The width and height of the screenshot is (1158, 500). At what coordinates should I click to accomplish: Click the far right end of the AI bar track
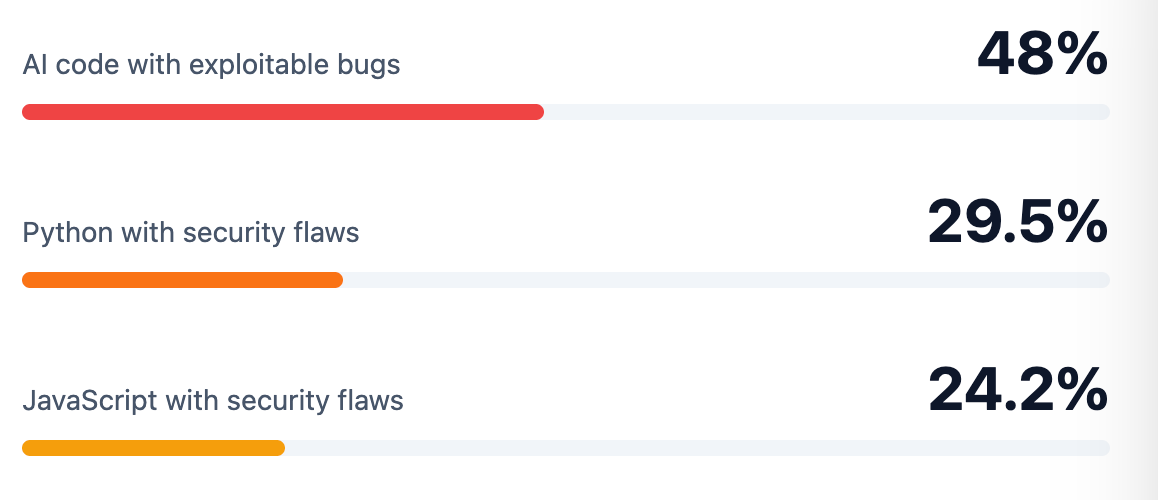1105,112
